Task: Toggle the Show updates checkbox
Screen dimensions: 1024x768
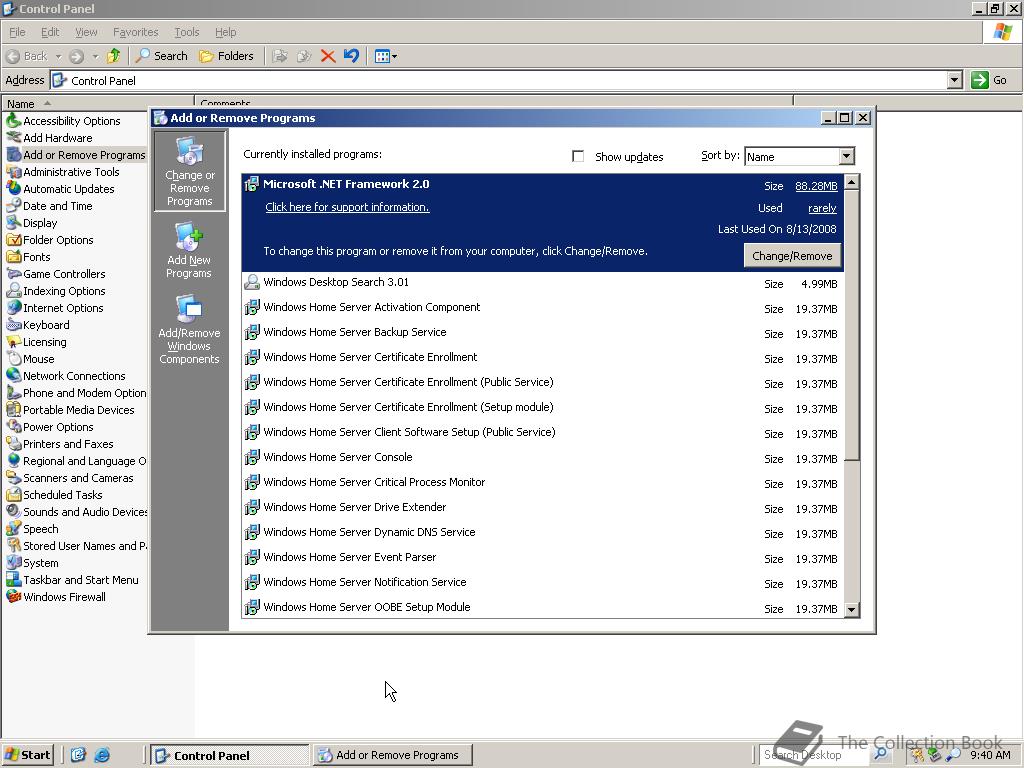Action: [x=578, y=156]
